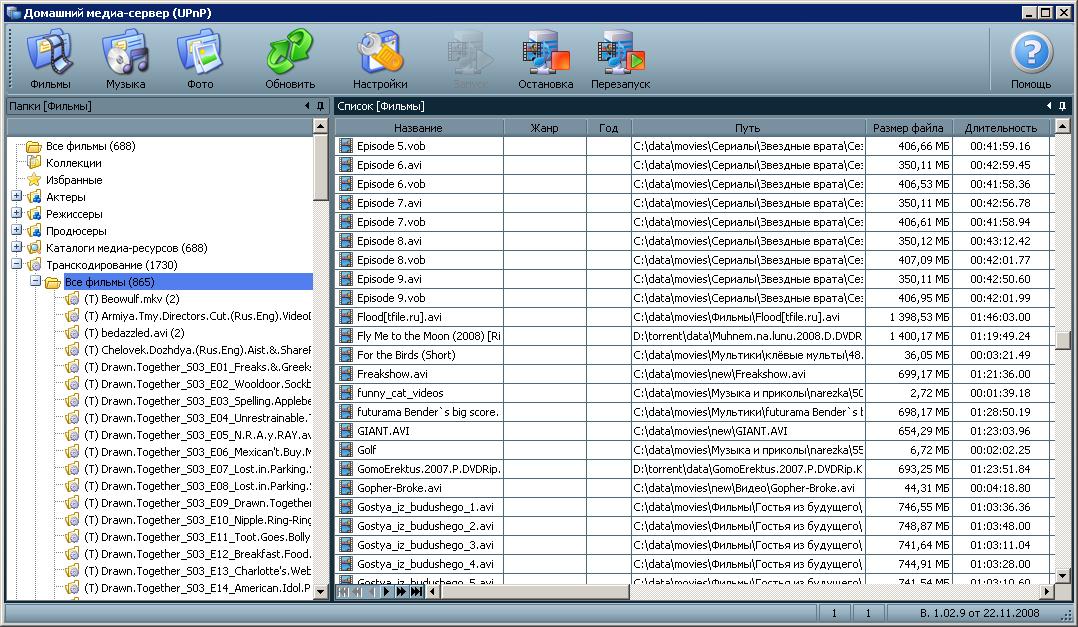Open Помощь help

(x=1031, y=60)
